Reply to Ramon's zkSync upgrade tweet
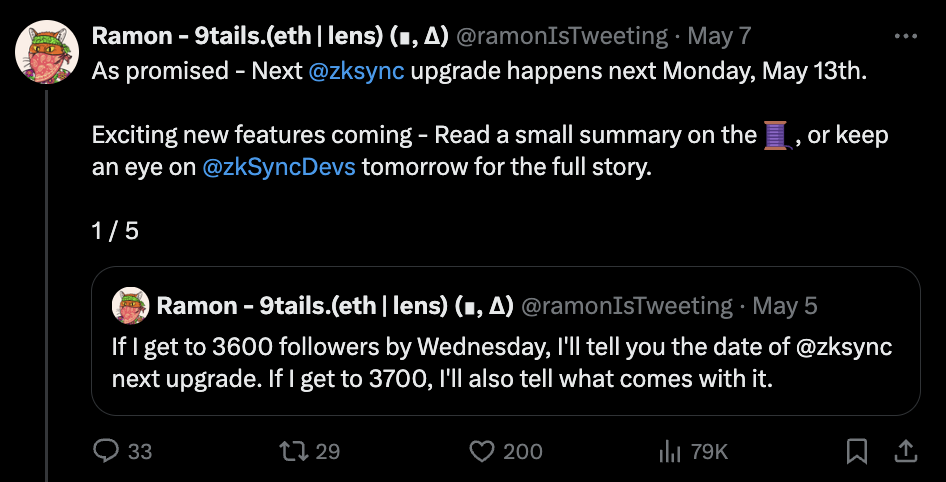The height and width of the screenshot is (482, 946). [107, 452]
